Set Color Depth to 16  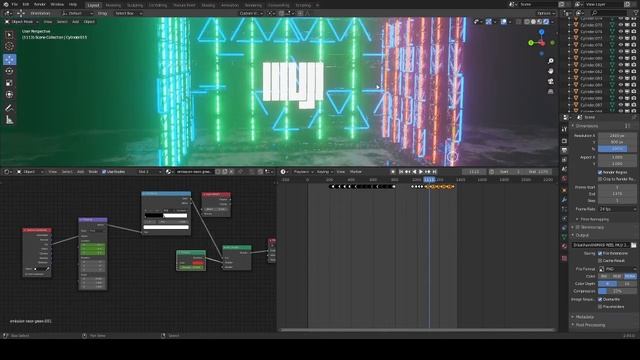627,284
